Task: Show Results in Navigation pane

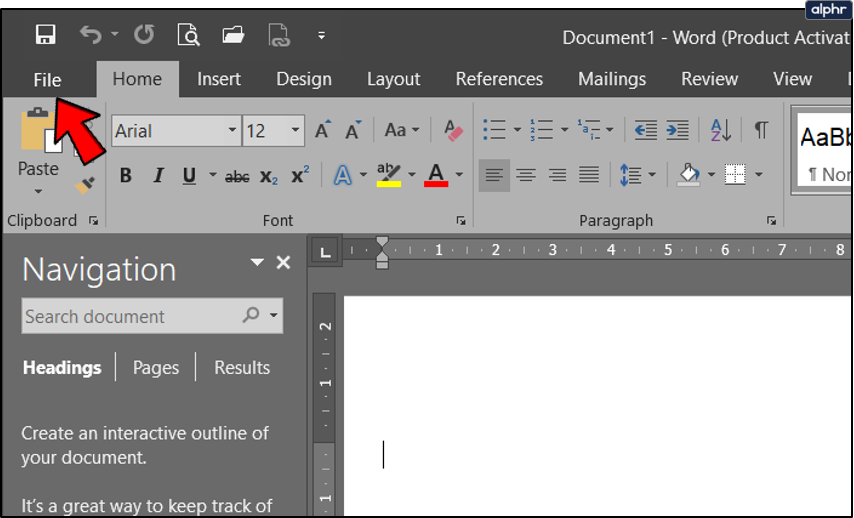Action: point(242,368)
